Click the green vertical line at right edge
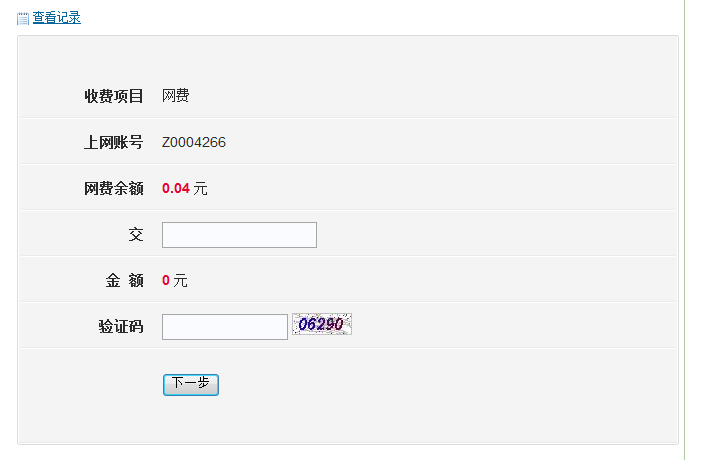707x460 pixels. point(685,230)
